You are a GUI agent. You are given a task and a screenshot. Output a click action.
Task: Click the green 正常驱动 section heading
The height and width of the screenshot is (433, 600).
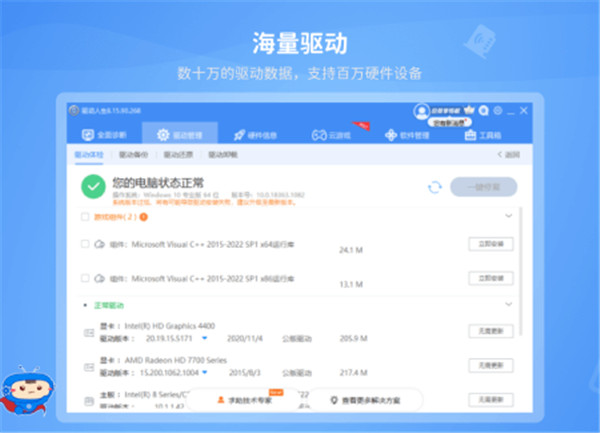tap(109, 305)
